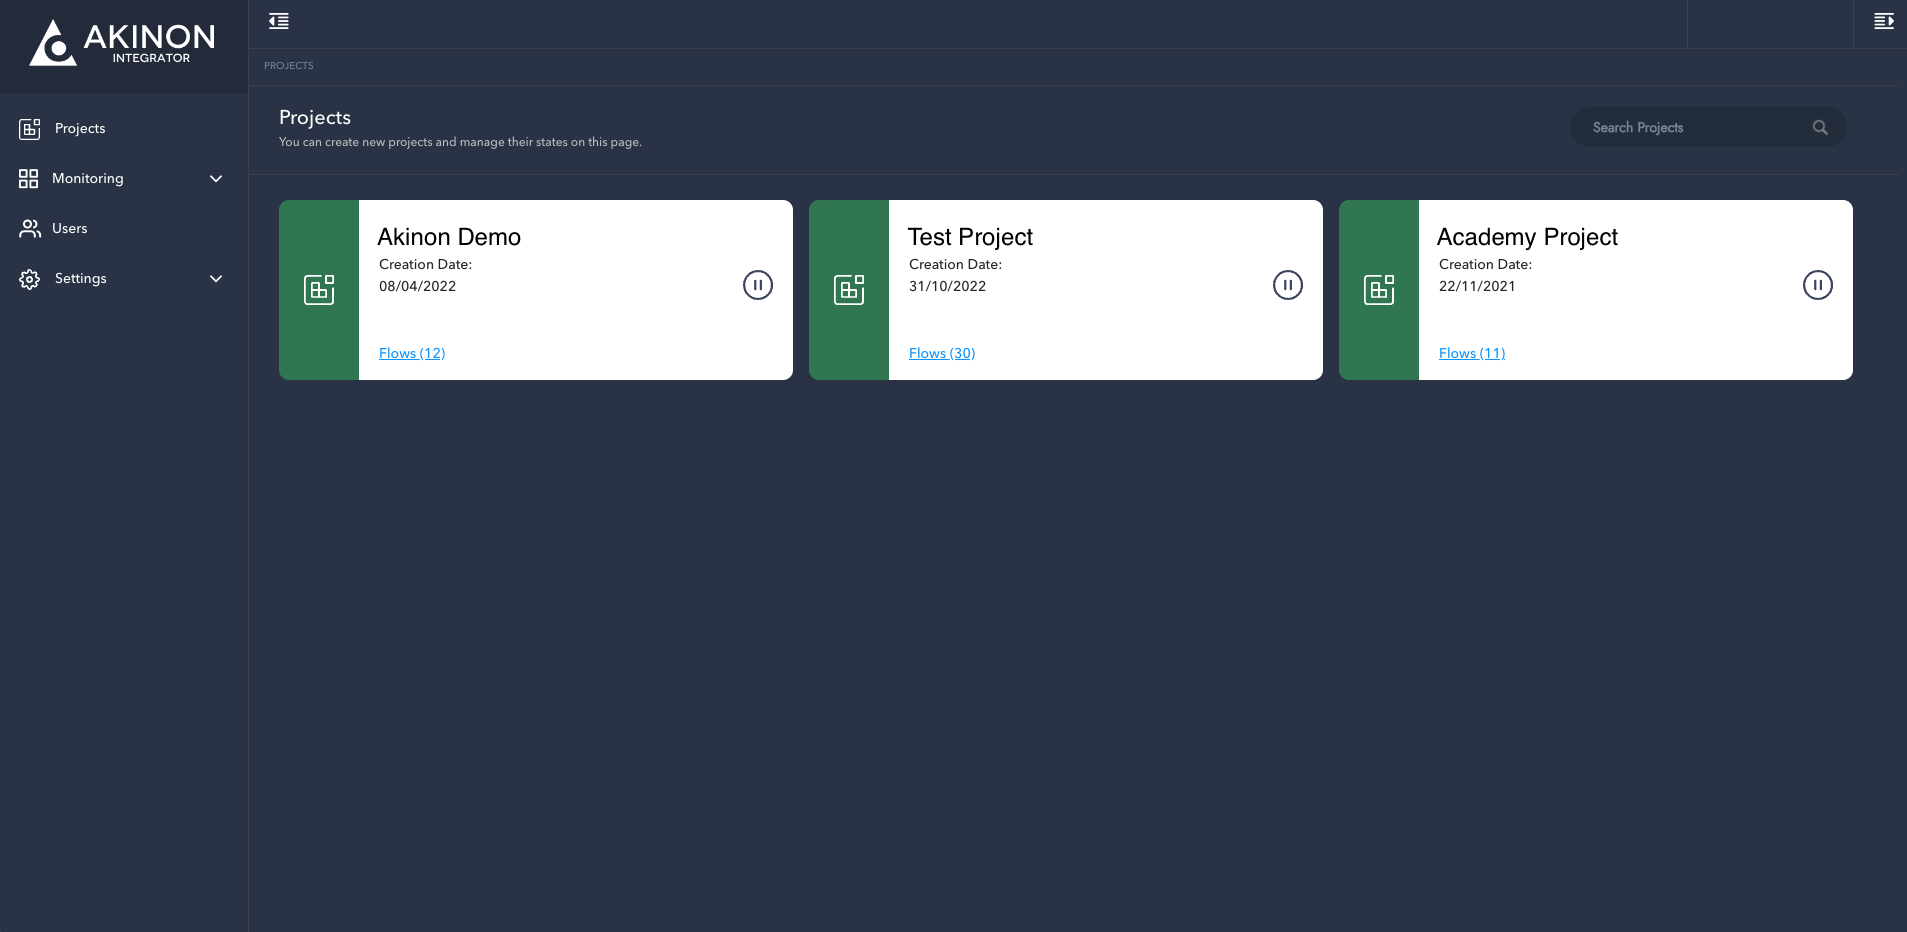Open Flows (11) link for Academy Project

(1472, 353)
